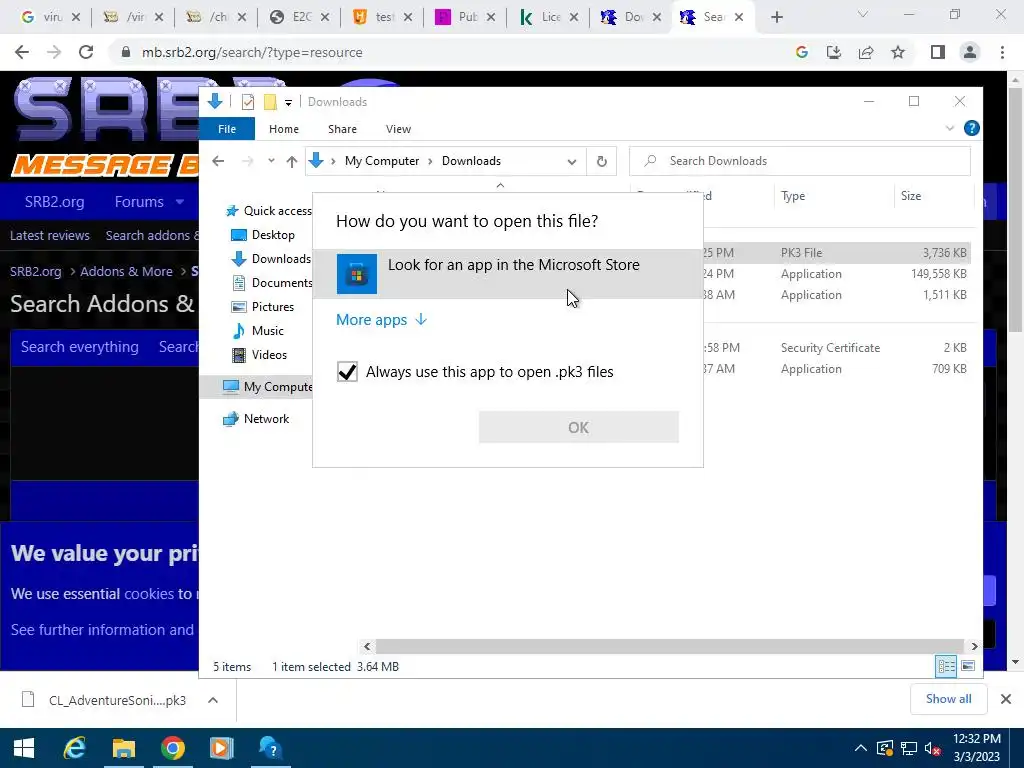The height and width of the screenshot is (768, 1024).
Task: Expand More apps list in the dialog
Action: point(381,319)
